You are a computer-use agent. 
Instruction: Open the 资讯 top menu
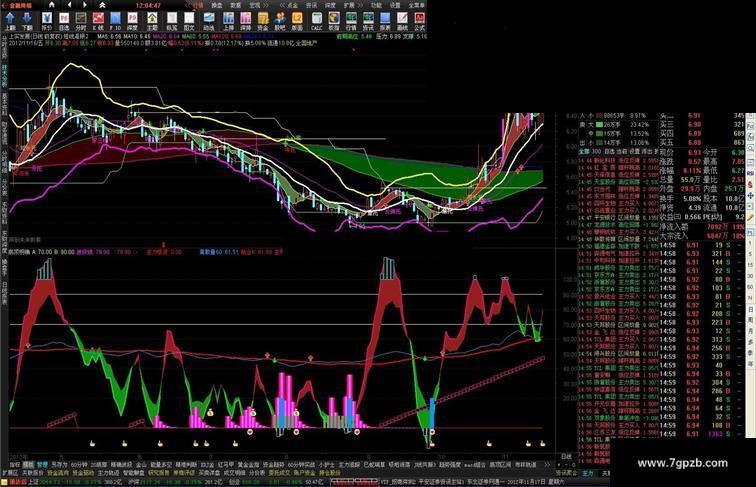point(311,5)
